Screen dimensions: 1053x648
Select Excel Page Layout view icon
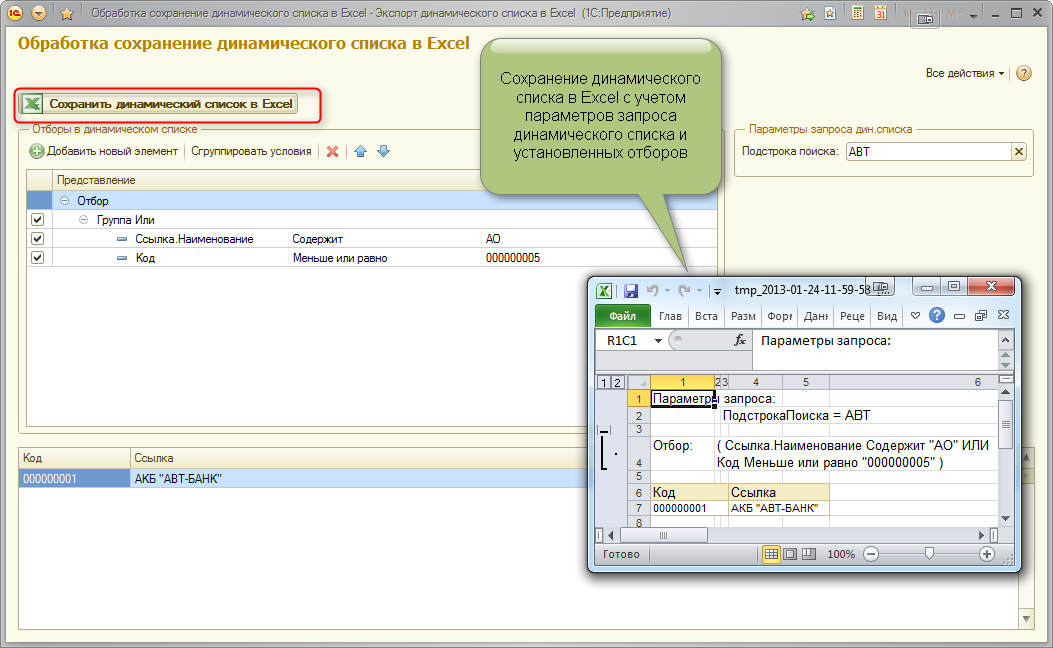pos(790,554)
